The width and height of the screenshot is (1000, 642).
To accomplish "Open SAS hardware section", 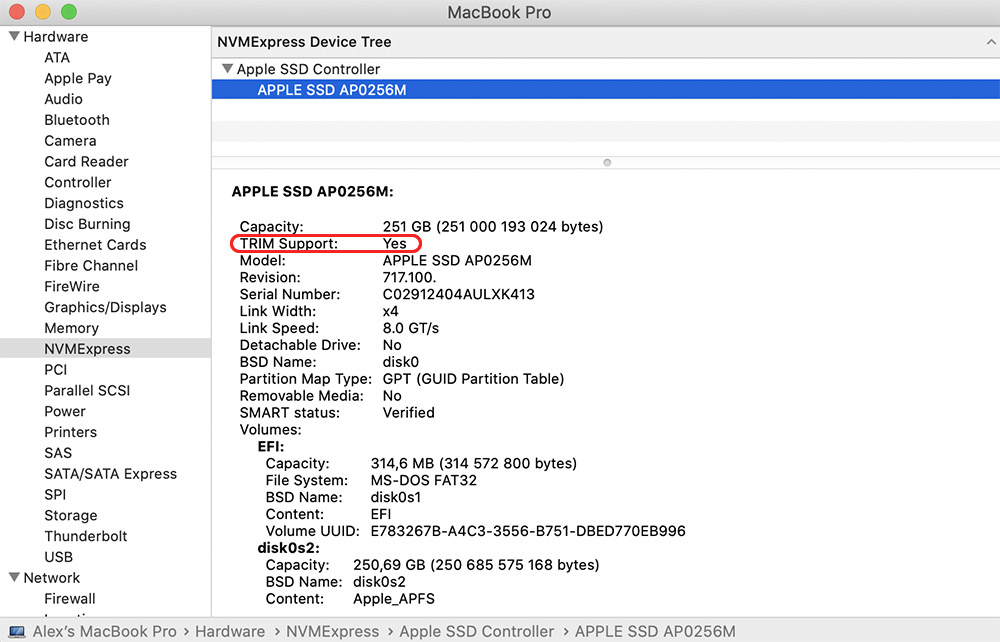I will pos(58,453).
